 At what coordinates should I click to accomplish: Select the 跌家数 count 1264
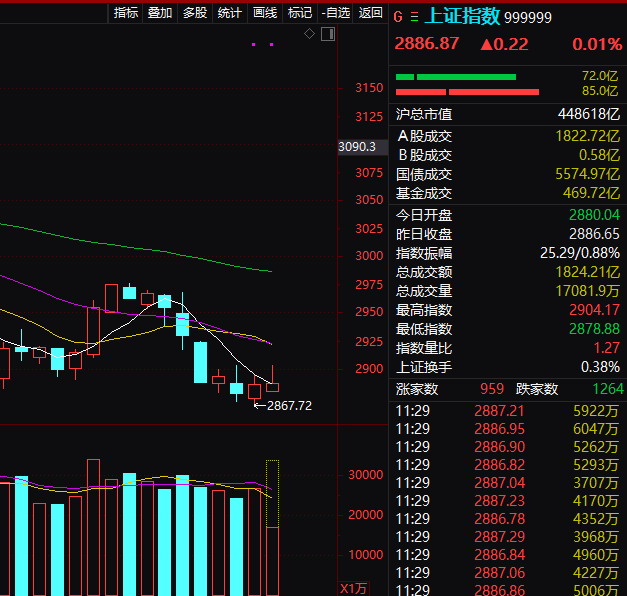pyautogui.click(x=608, y=389)
